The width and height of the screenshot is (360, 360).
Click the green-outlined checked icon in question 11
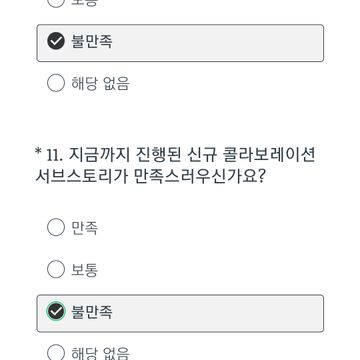click(56, 312)
